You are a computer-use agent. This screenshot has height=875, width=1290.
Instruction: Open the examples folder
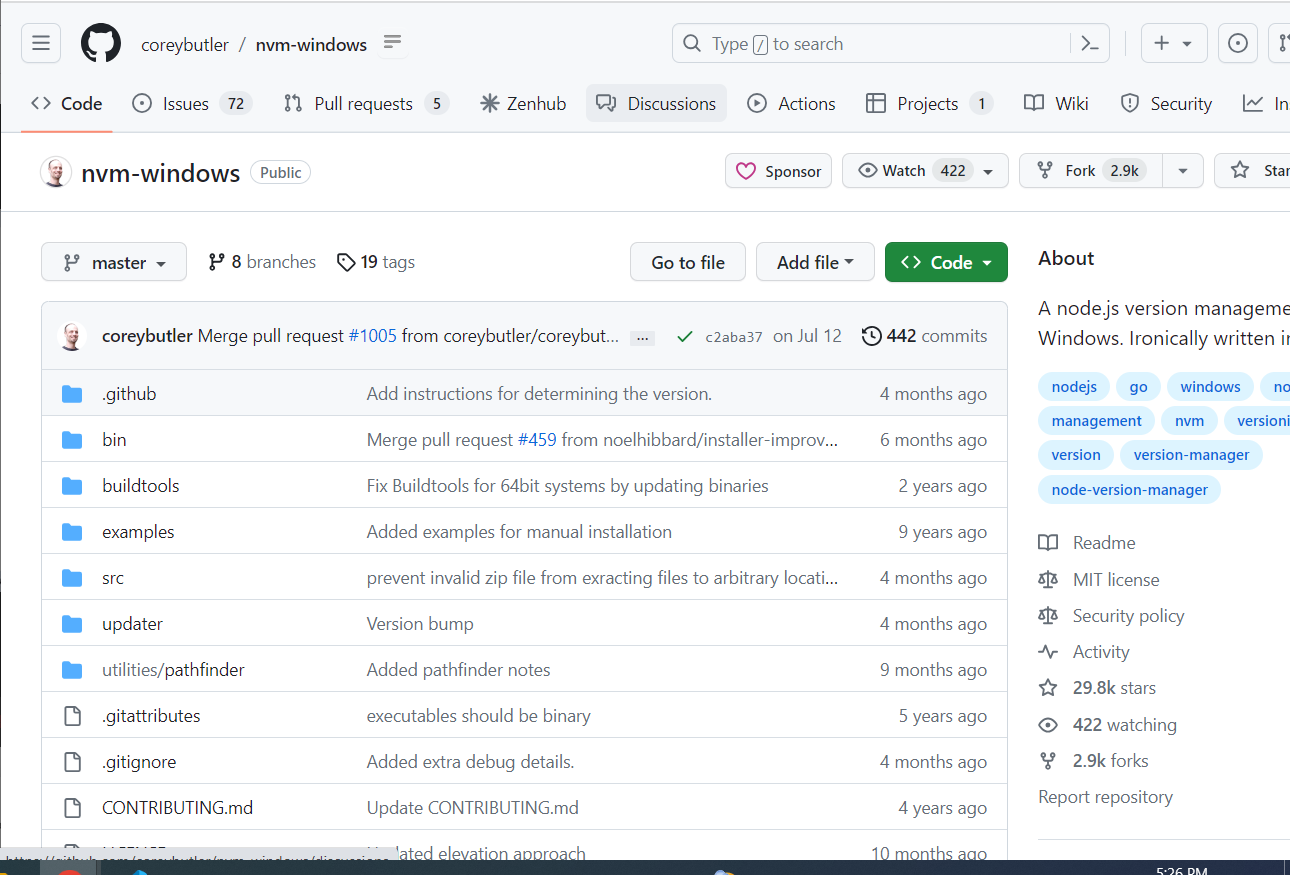point(138,532)
